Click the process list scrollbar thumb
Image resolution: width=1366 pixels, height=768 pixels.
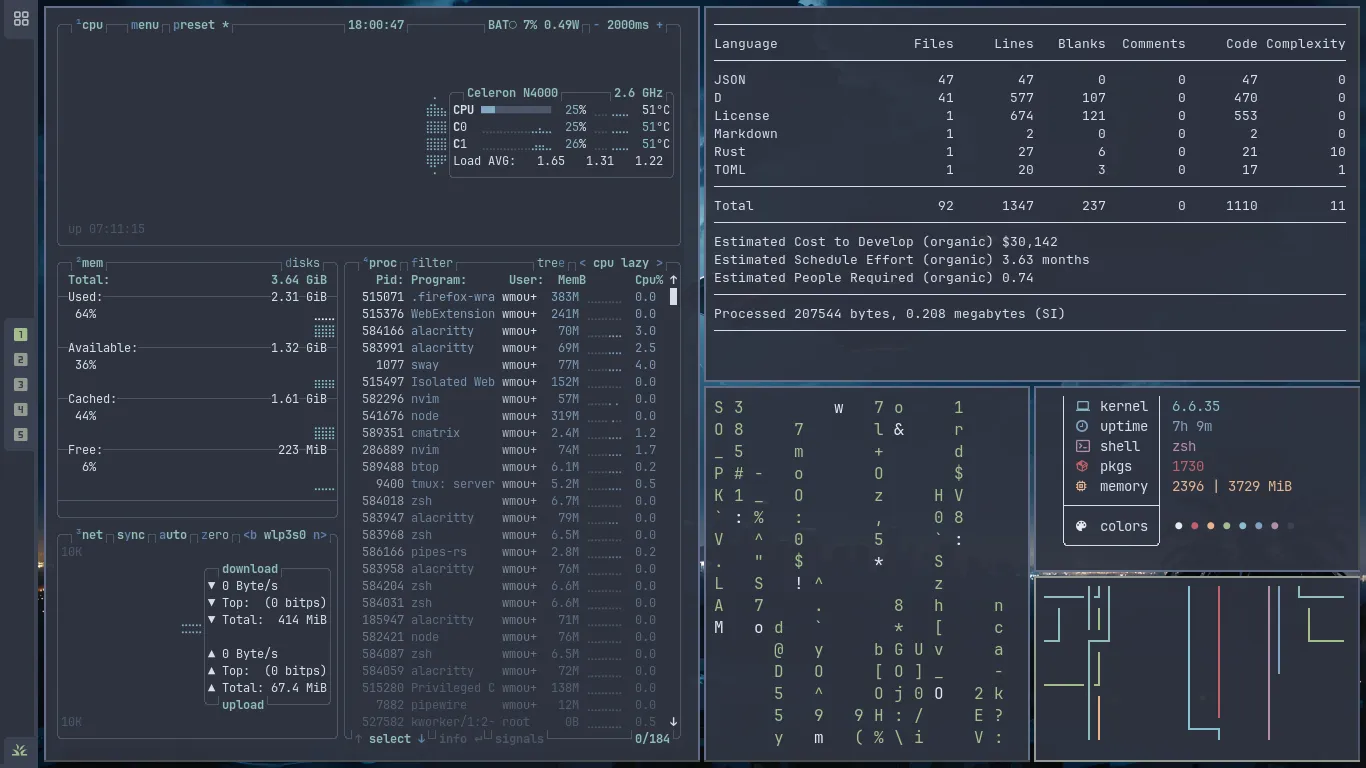click(x=673, y=297)
